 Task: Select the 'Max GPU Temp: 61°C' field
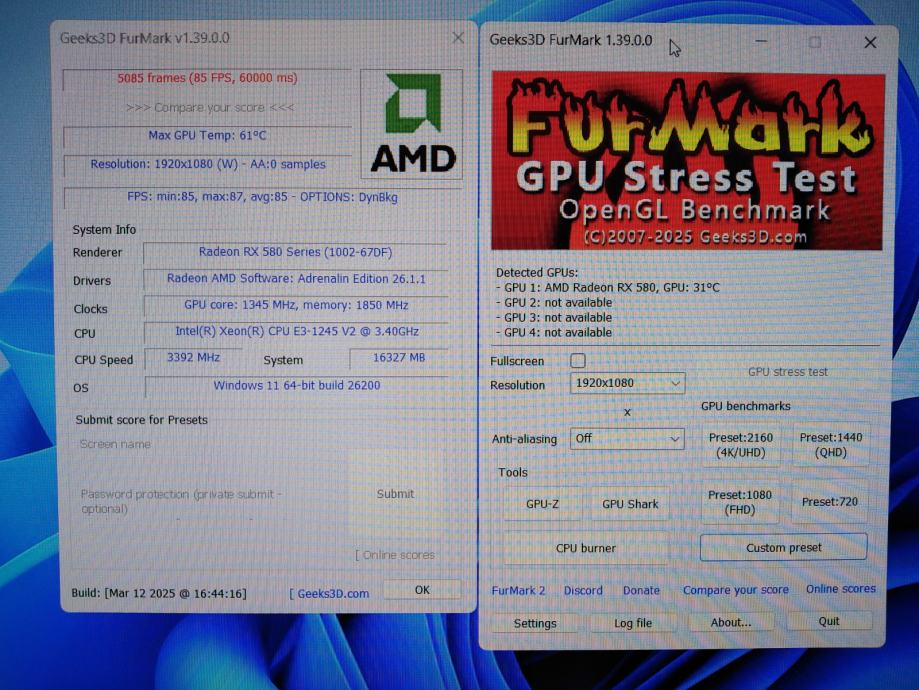click(207, 135)
